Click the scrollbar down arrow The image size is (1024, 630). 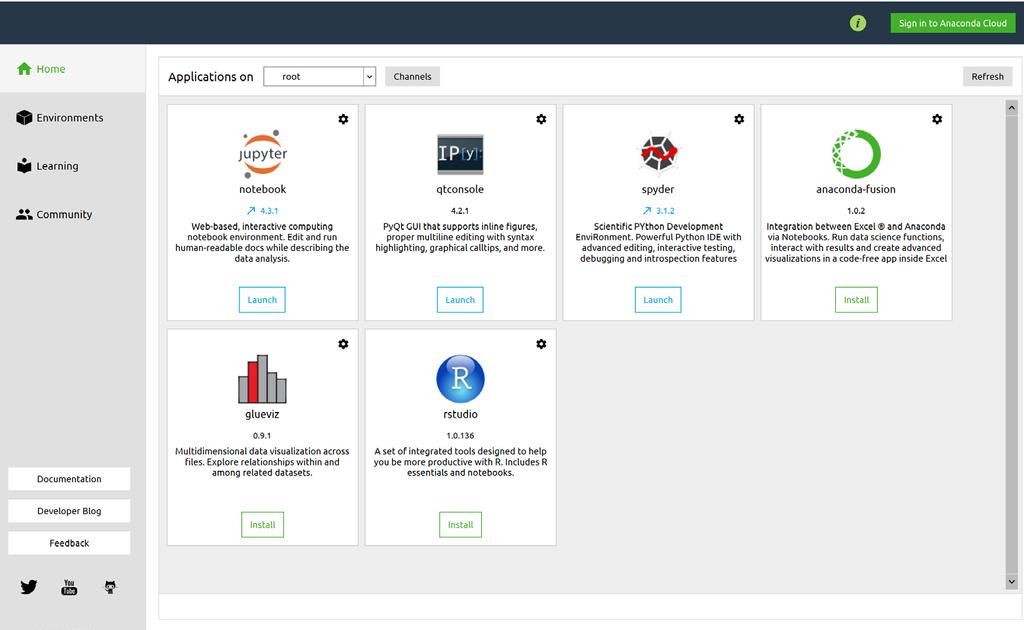[x=1012, y=581]
